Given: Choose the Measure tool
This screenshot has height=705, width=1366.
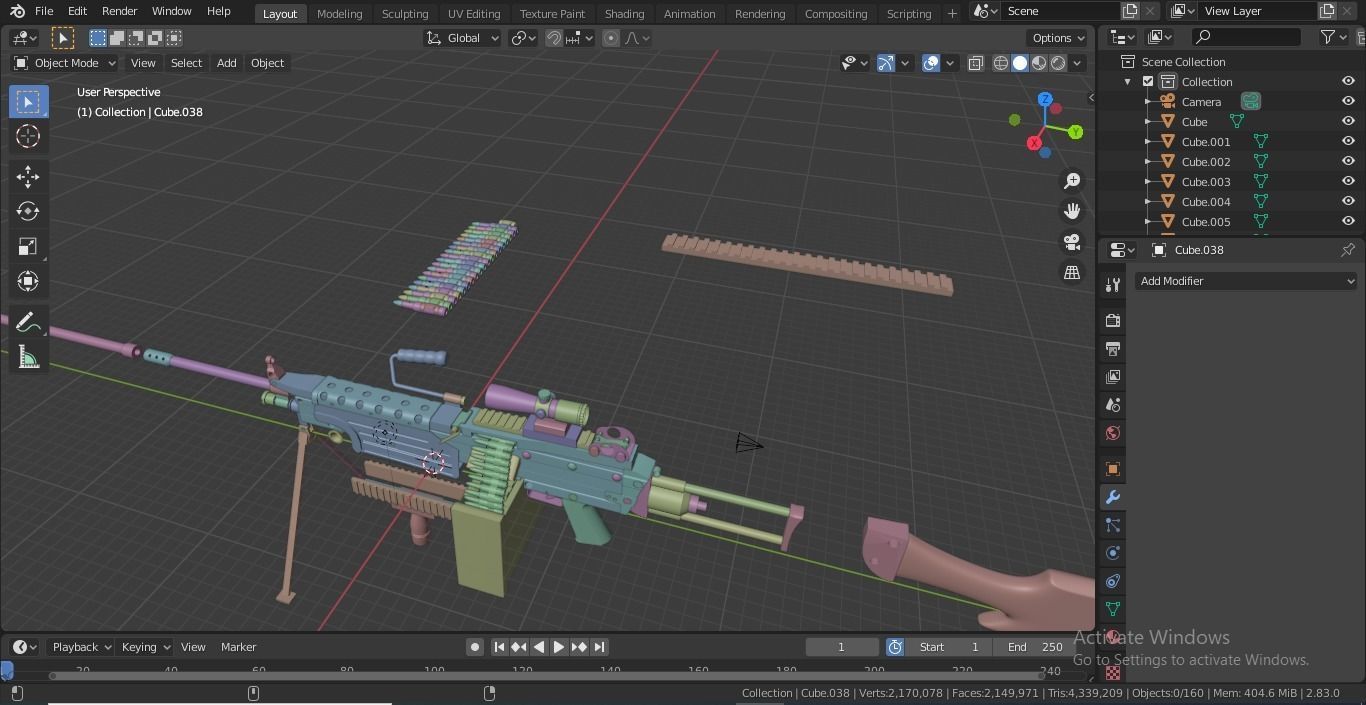Looking at the screenshot, I should click(x=28, y=358).
